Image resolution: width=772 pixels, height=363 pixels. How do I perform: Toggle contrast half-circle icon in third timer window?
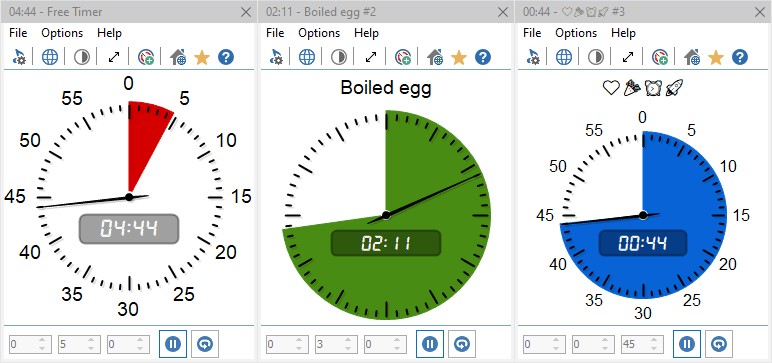click(596, 57)
